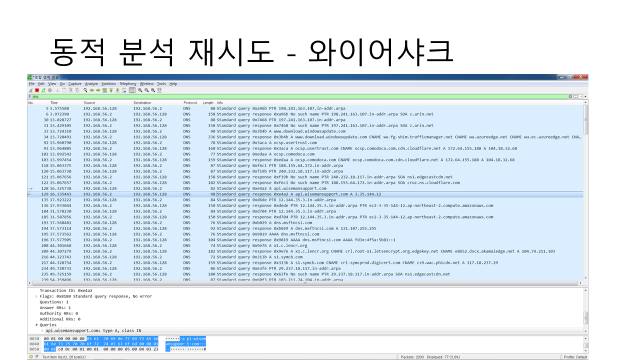Viewport: 640px width, 360px height.
Task: Open the Tools menu
Action: pyautogui.click(x=161, y=84)
